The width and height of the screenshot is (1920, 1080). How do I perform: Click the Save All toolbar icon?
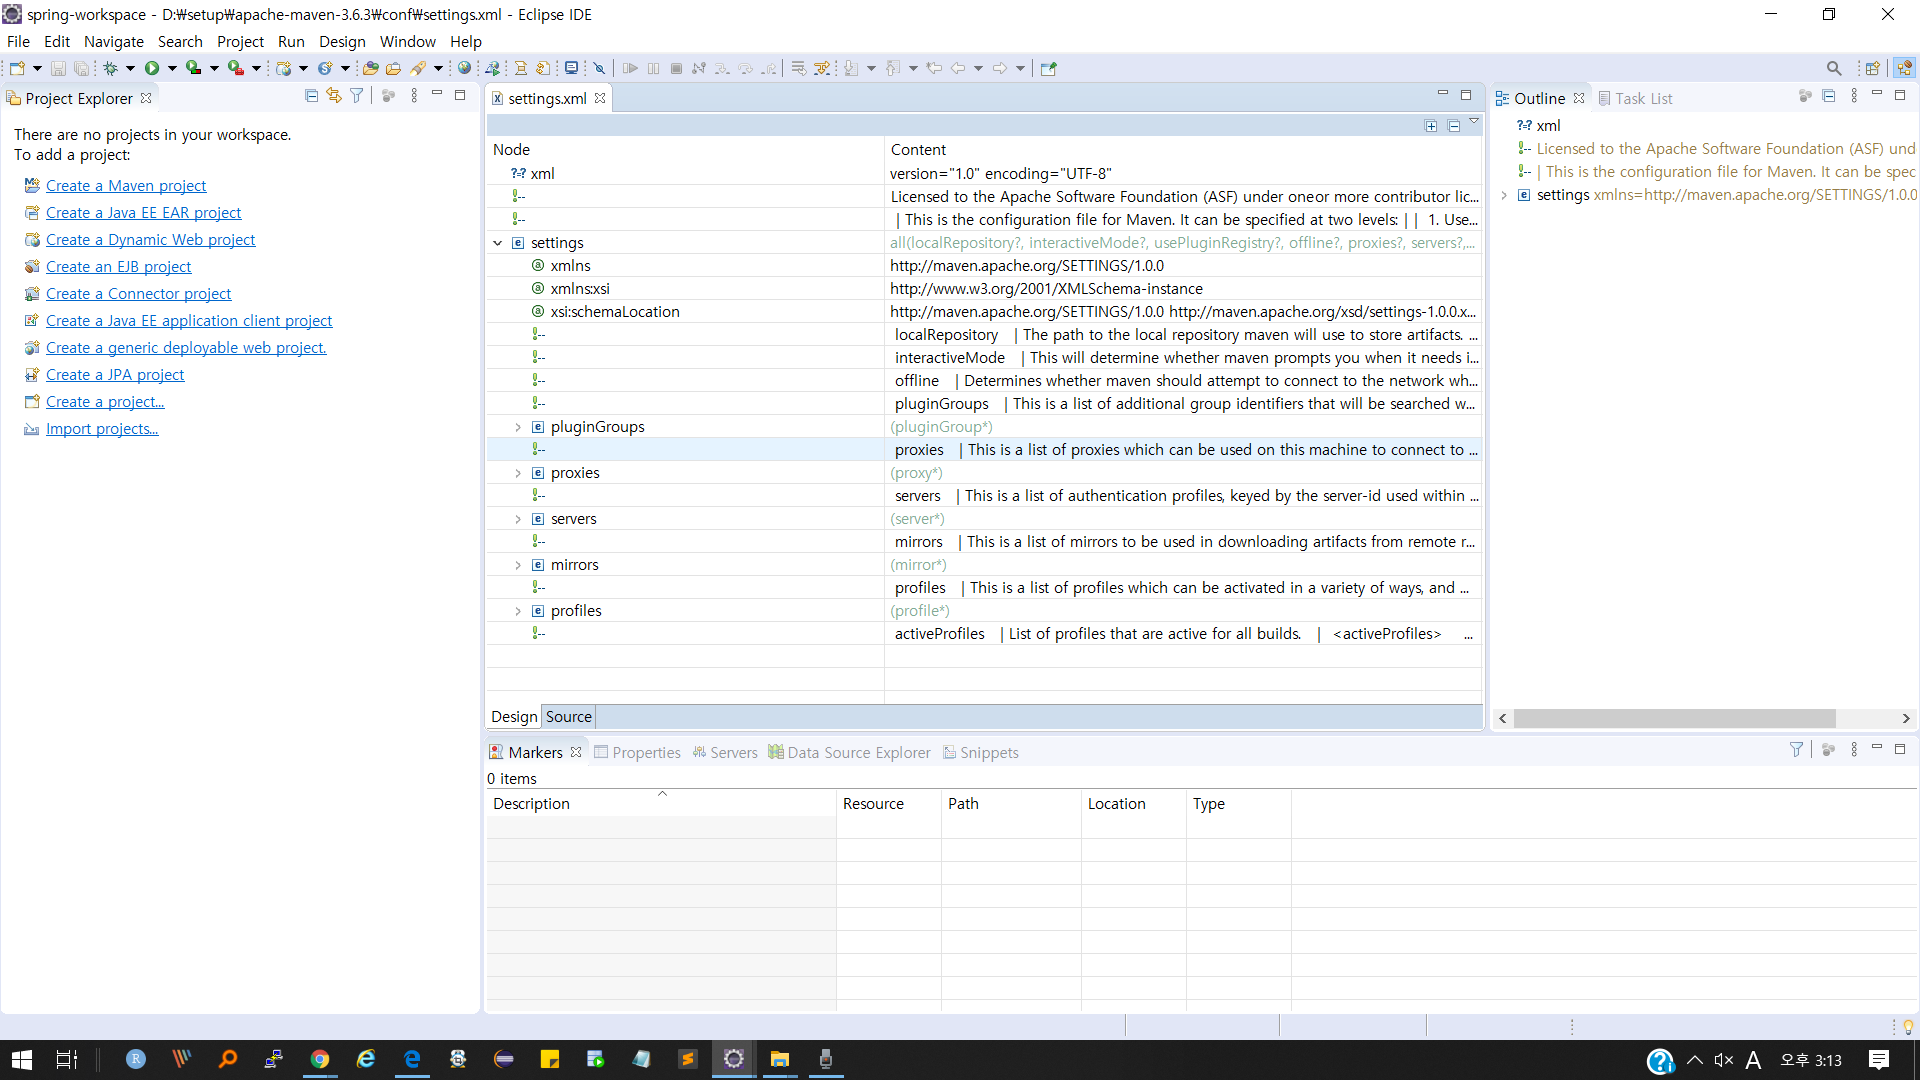tap(81, 68)
